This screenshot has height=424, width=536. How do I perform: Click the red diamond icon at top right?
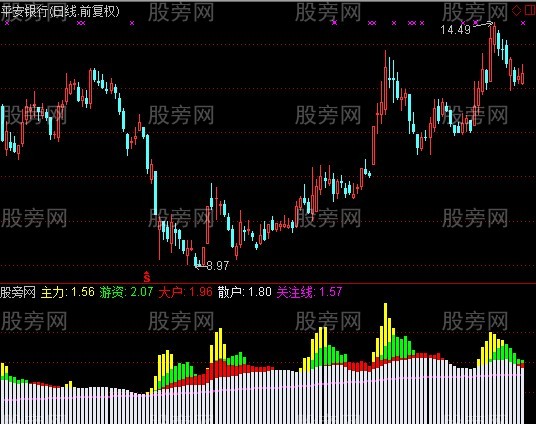pos(516,11)
